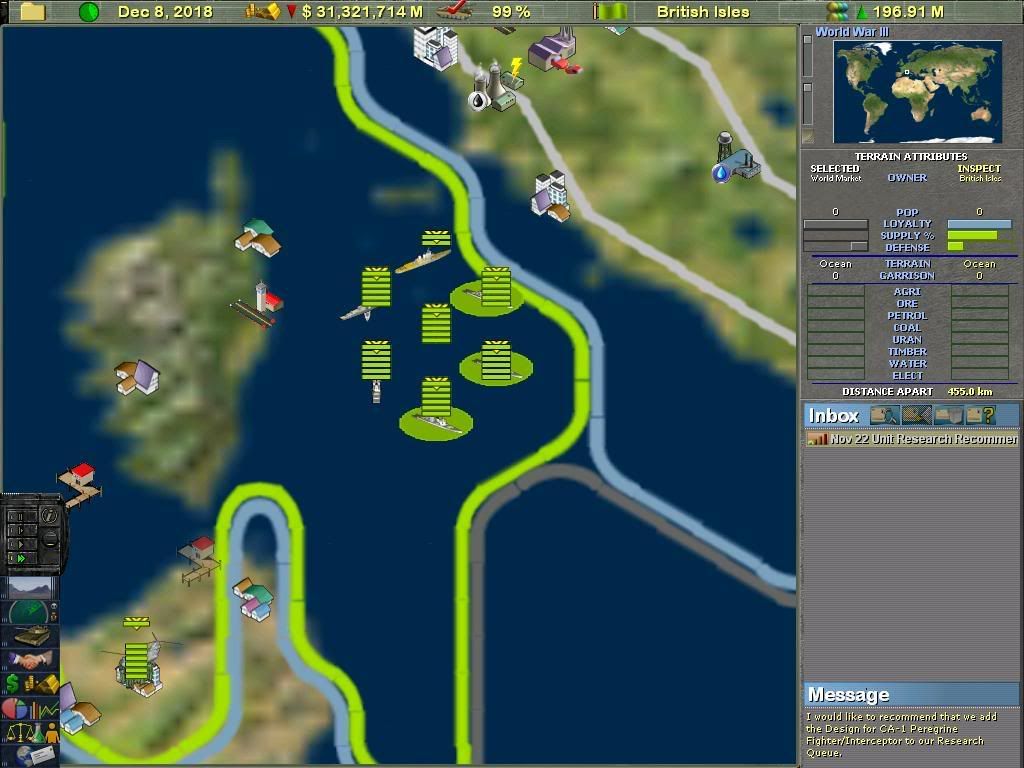Click the SELECTED World Market header
This screenshot has height=768, width=1024.
pos(835,173)
